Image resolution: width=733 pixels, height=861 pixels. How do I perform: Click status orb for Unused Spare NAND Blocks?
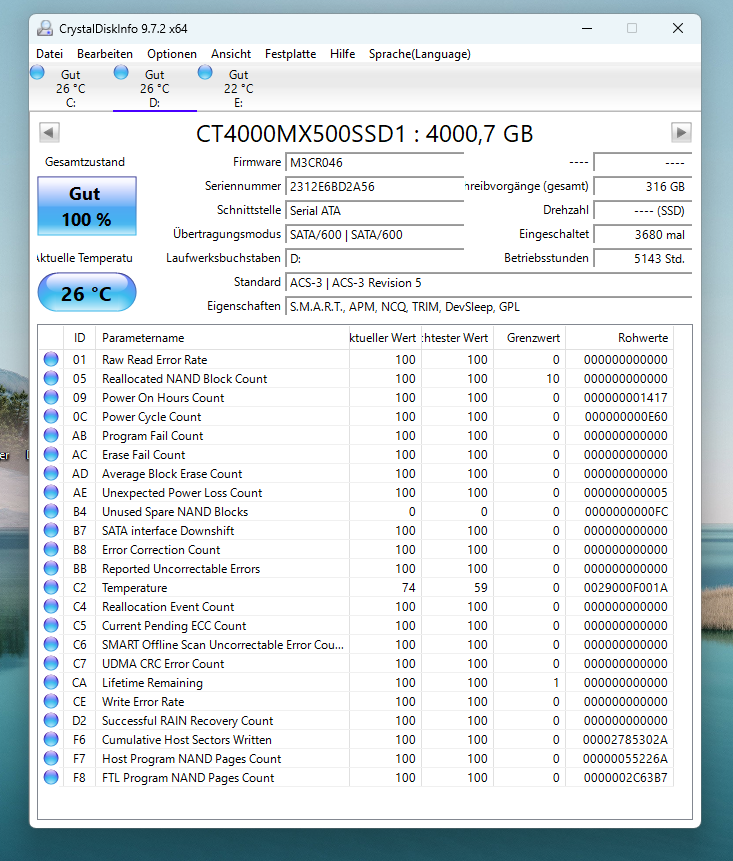pyautogui.click(x=51, y=511)
